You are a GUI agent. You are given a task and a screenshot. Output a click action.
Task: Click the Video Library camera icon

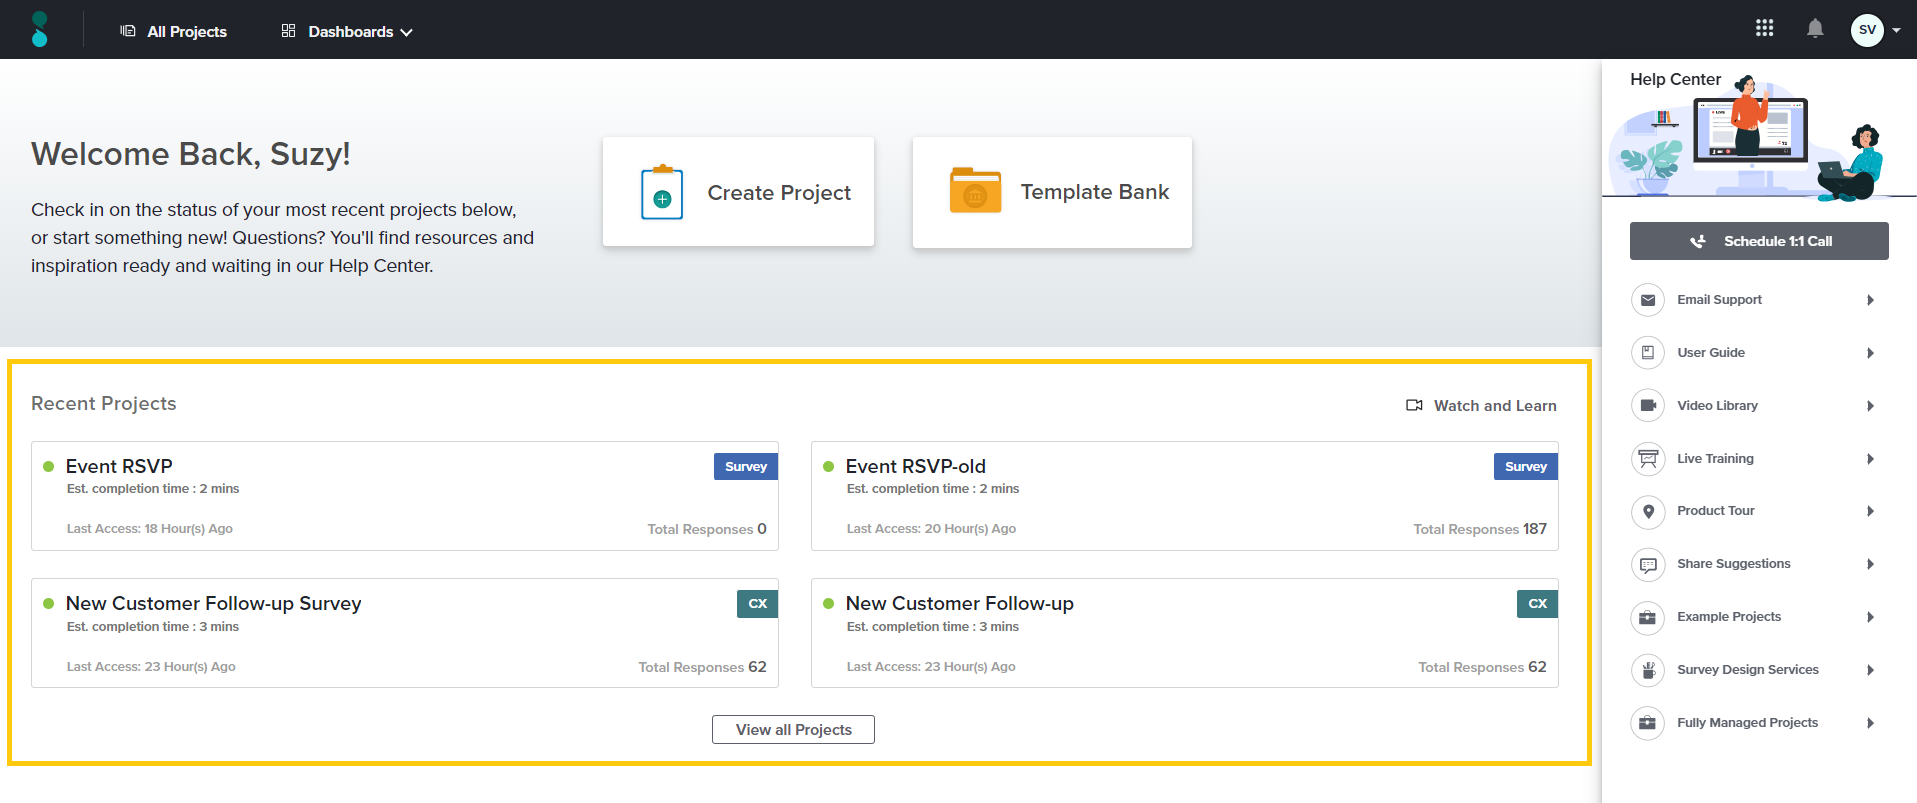pos(1647,406)
